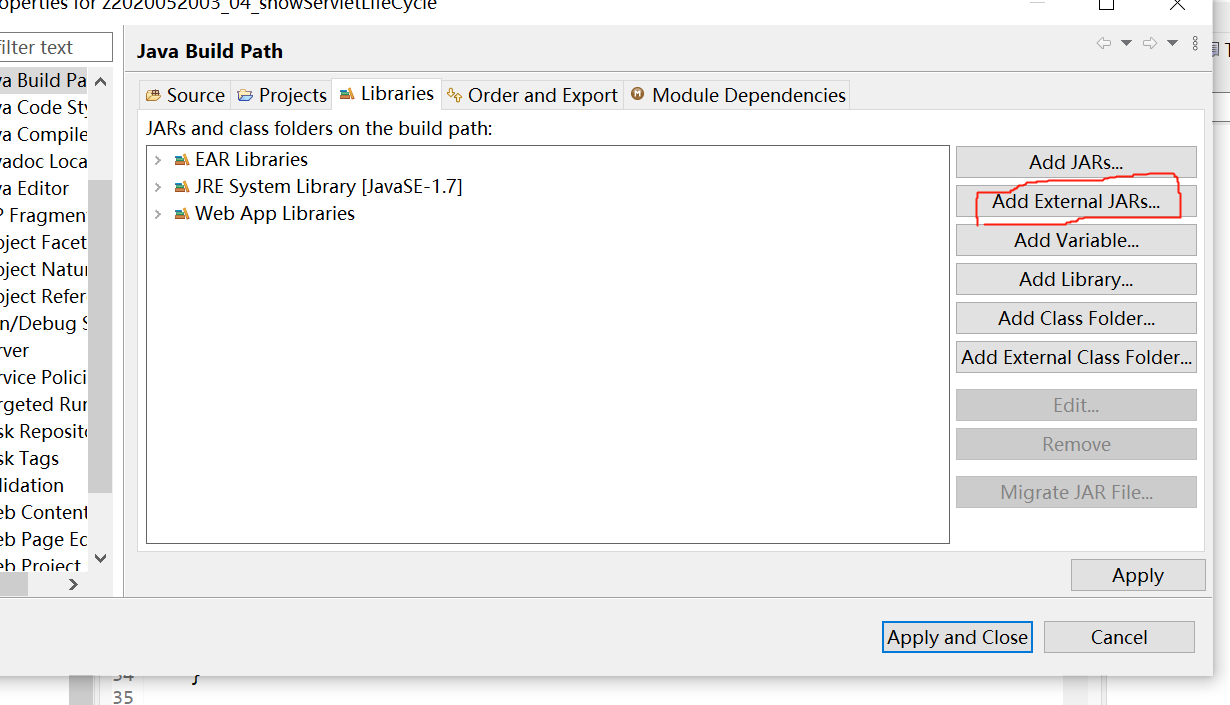Open the three-dot view menu icon
Screen dimensions: 1230x705
coord(1195,43)
